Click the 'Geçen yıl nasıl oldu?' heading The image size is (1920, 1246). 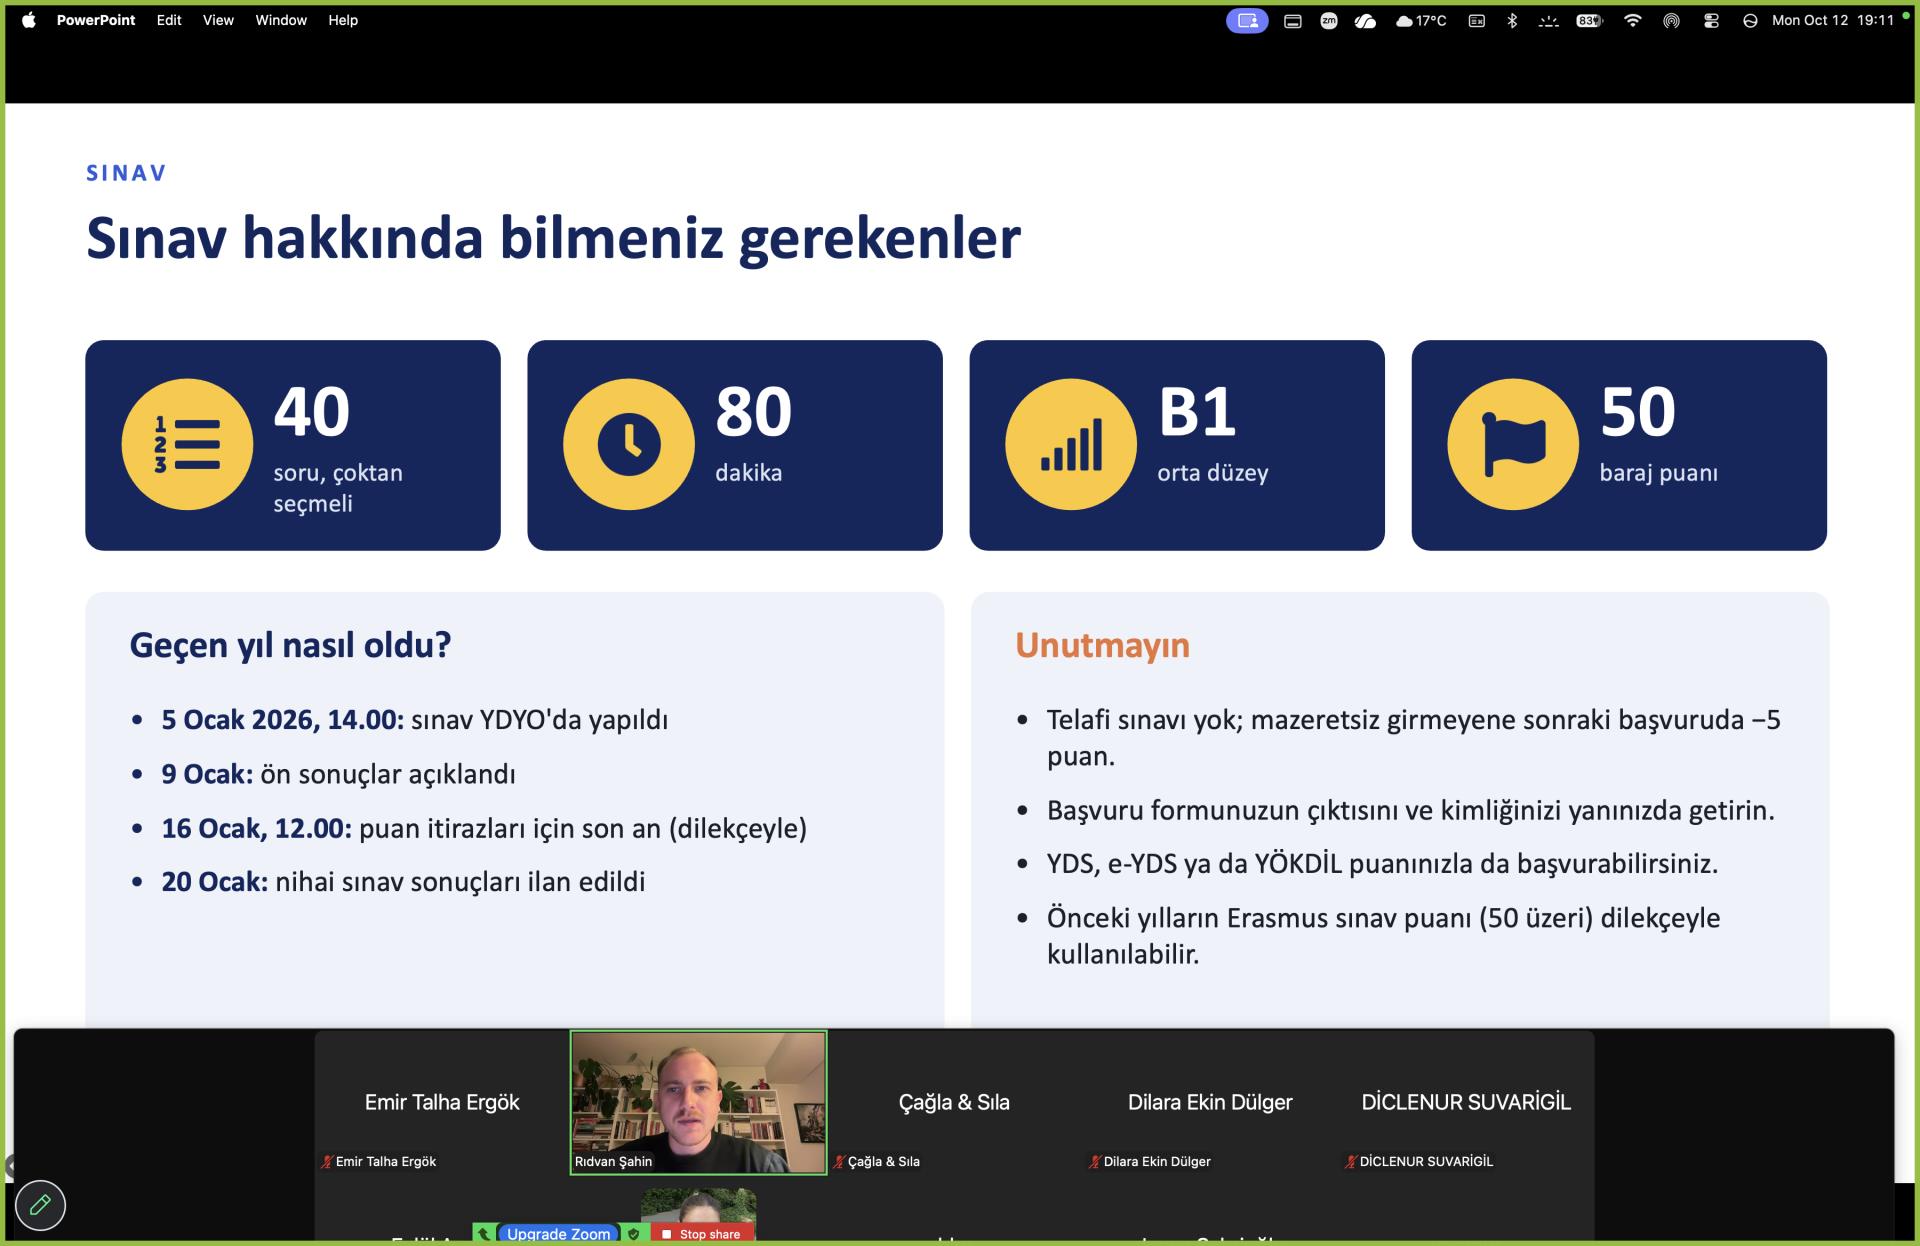pos(290,645)
